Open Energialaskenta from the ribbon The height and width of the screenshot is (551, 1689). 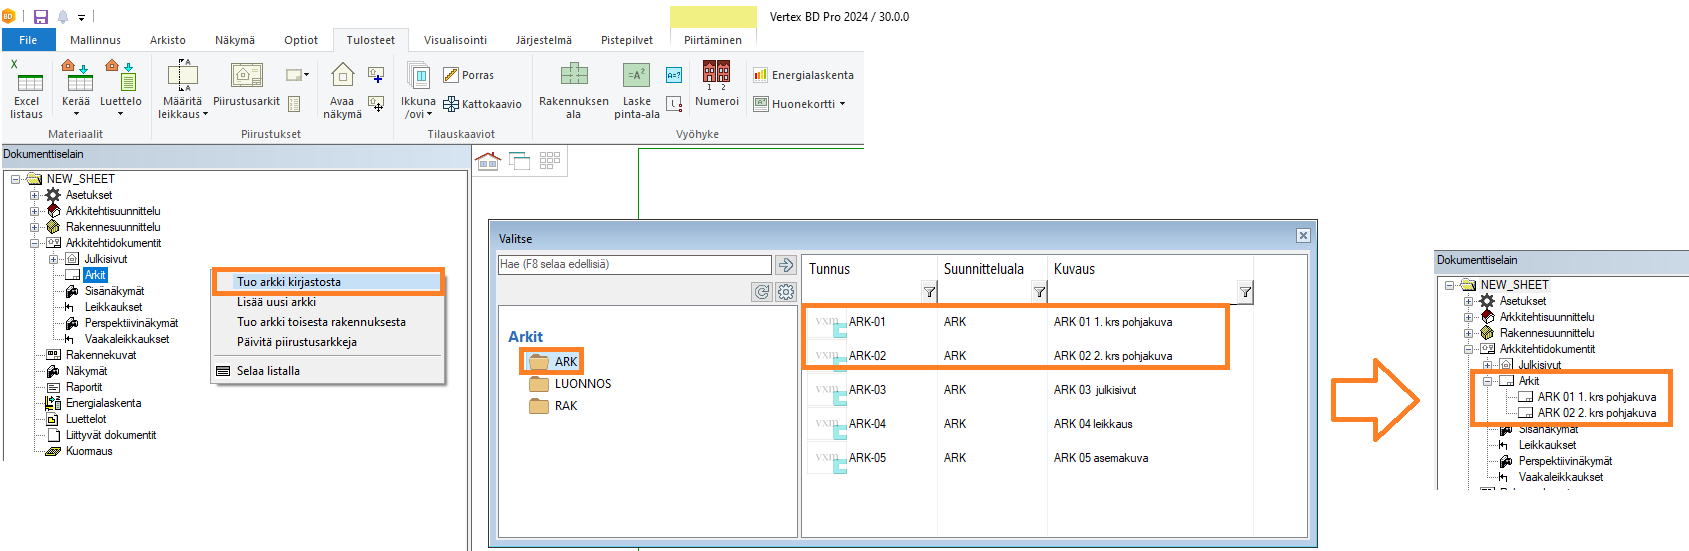click(x=803, y=75)
